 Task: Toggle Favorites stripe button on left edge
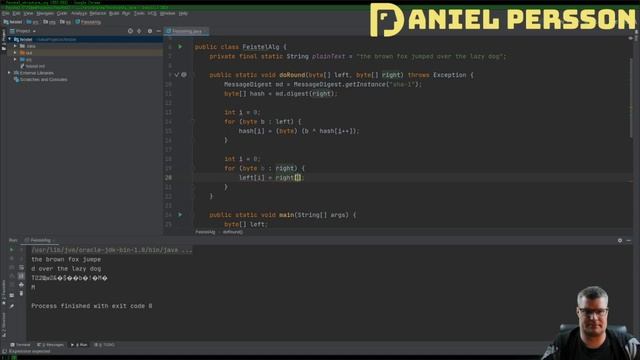pos(3,292)
